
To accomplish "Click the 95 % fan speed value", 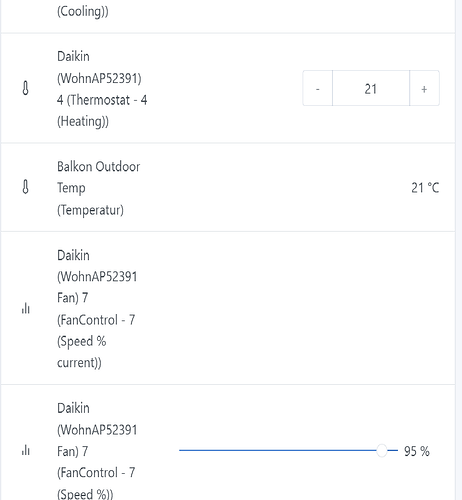I will (417, 451).
